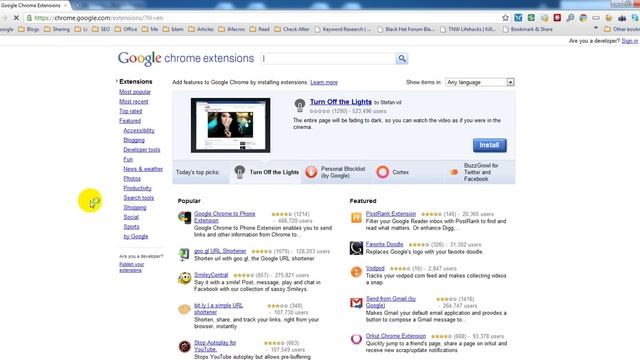Viewport: 640px width, 360px height.
Task: Stop page loading with the X button
Action: 16,18
